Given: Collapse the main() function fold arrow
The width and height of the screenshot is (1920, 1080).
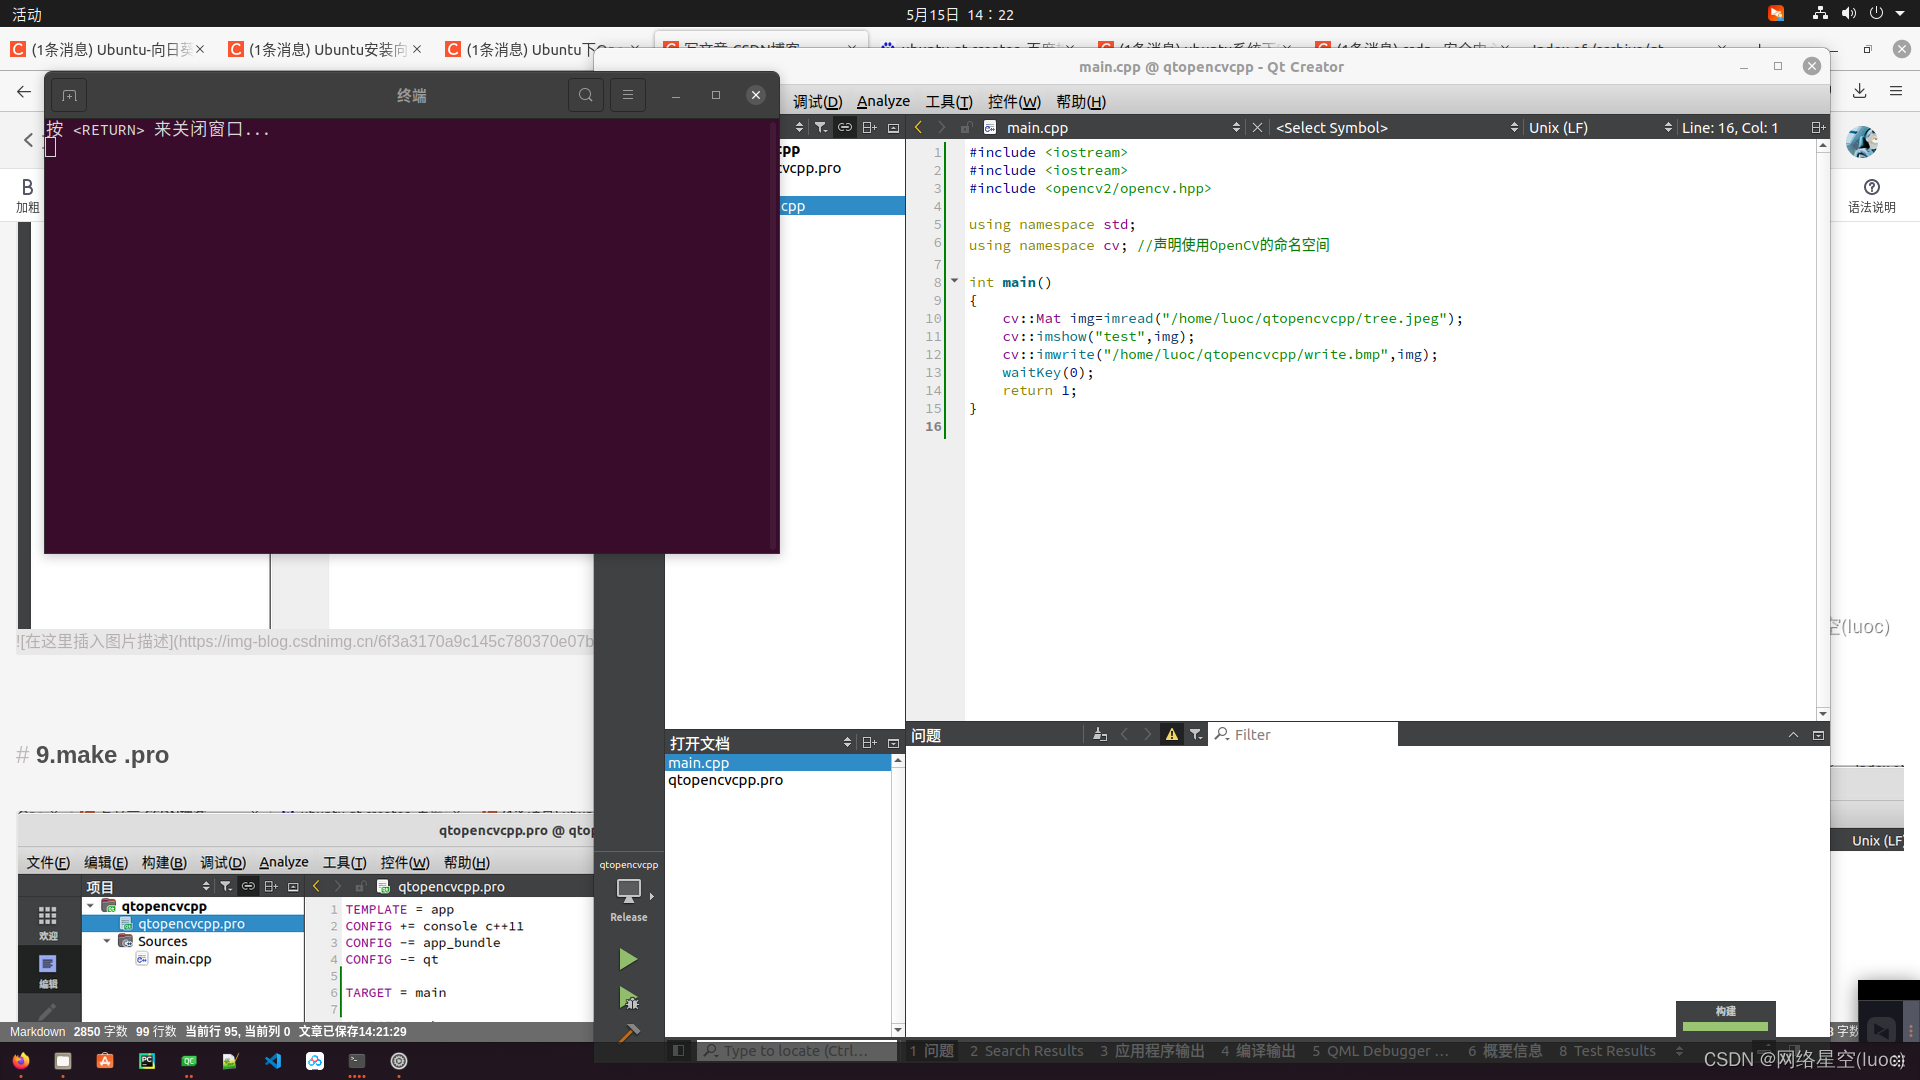Looking at the screenshot, I should 954,281.
